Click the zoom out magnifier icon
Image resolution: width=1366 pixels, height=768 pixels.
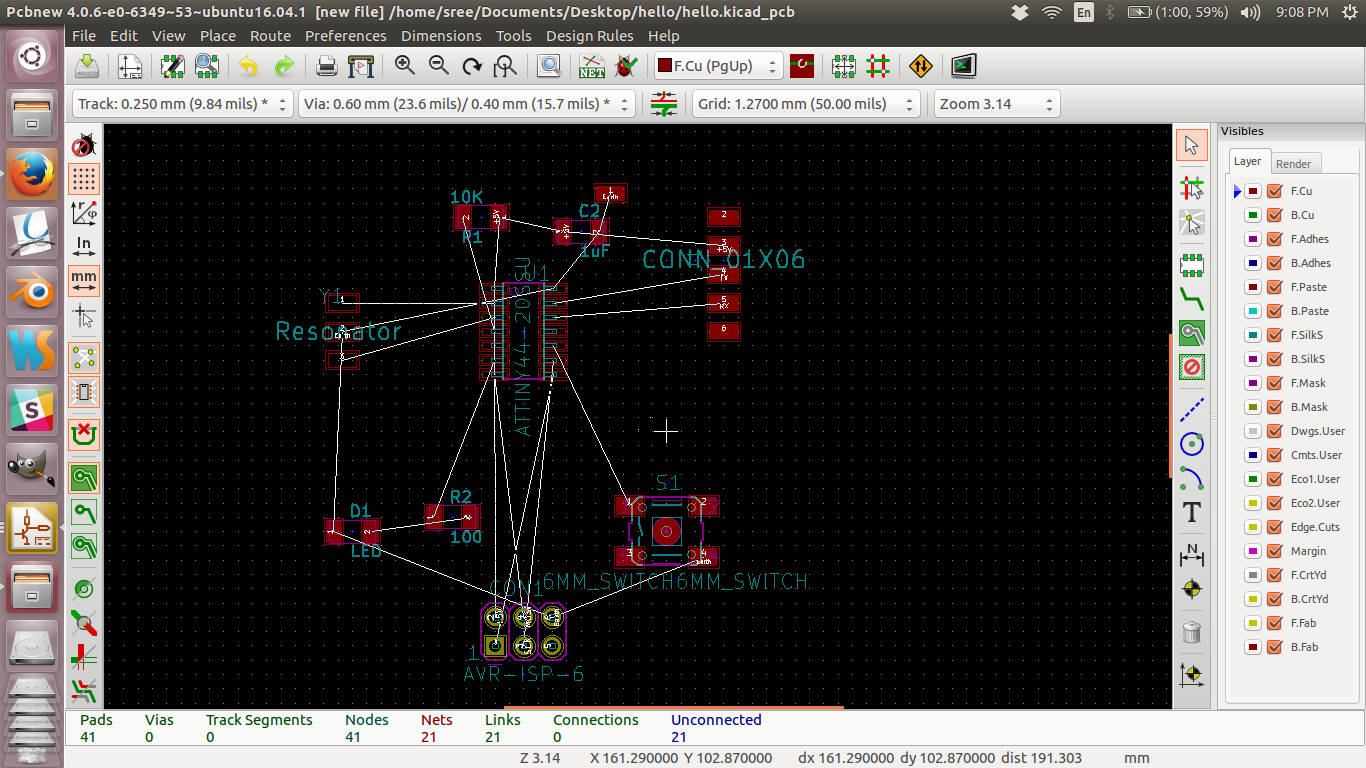(438, 66)
